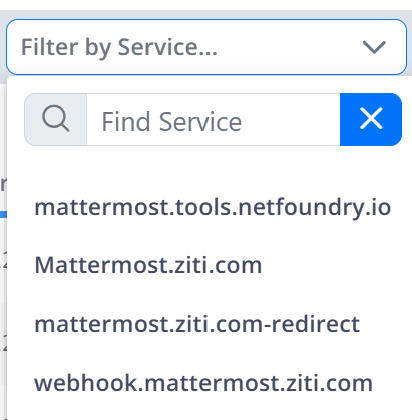Click into the Find Service search box
The height and width of the screenshot is (420, 412).
pos(213,119)
